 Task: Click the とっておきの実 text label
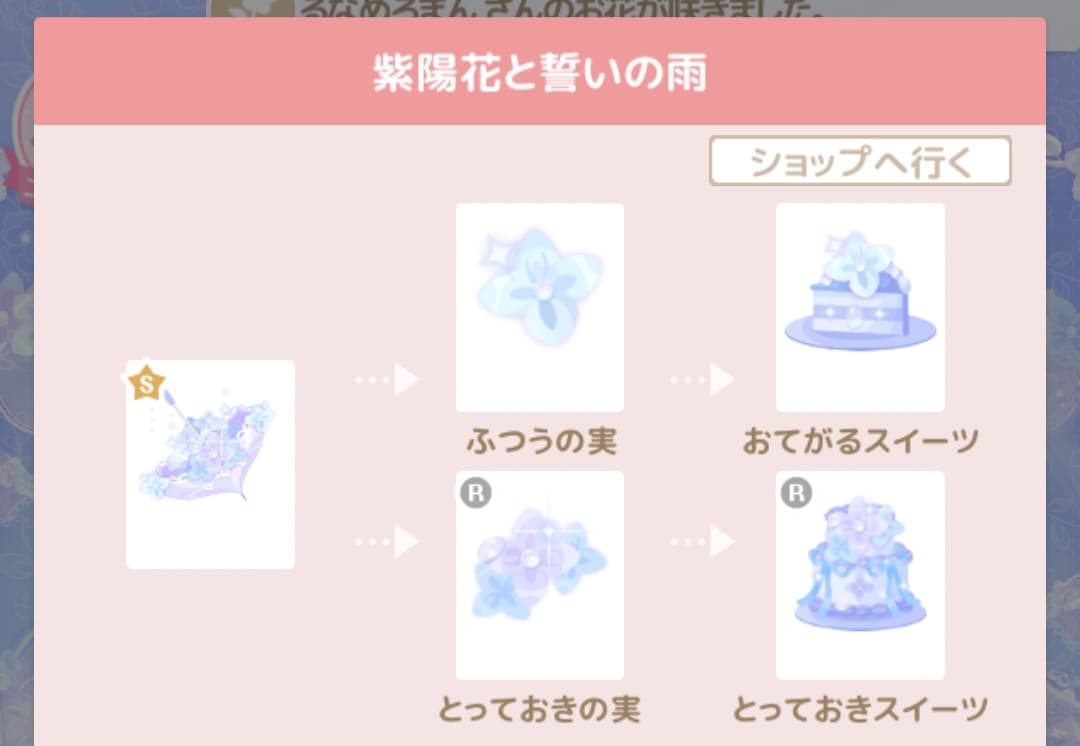pos(540,709)
